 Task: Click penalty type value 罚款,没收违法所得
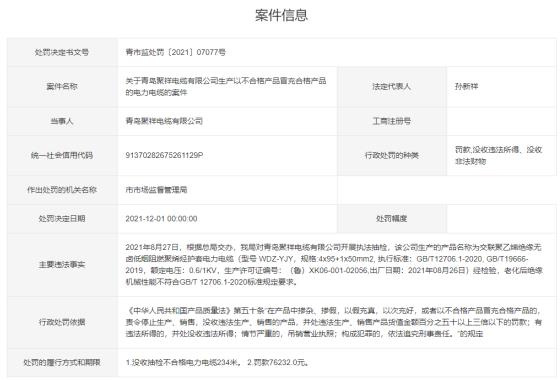(499, 155)
